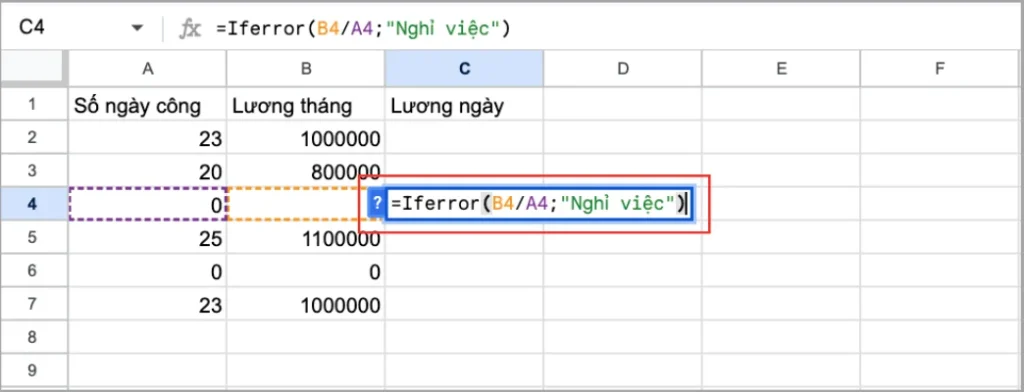
Task: Select row 4 header
Action: coord(34,204)
